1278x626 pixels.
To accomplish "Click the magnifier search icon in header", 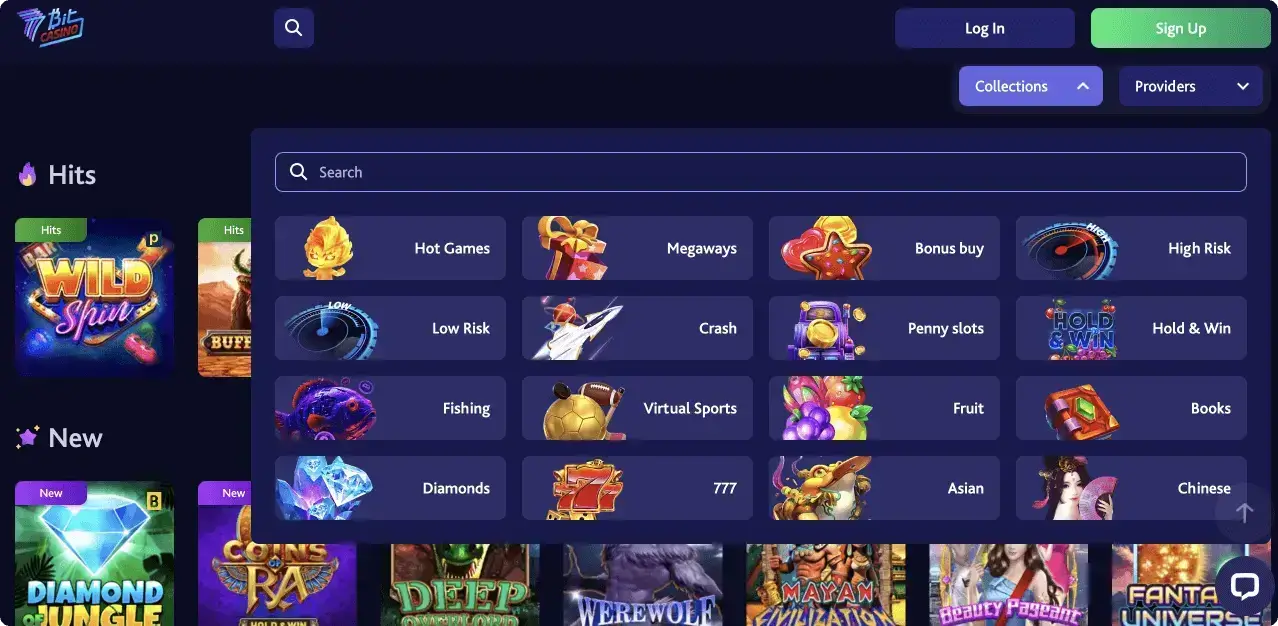I will [293, 28].
